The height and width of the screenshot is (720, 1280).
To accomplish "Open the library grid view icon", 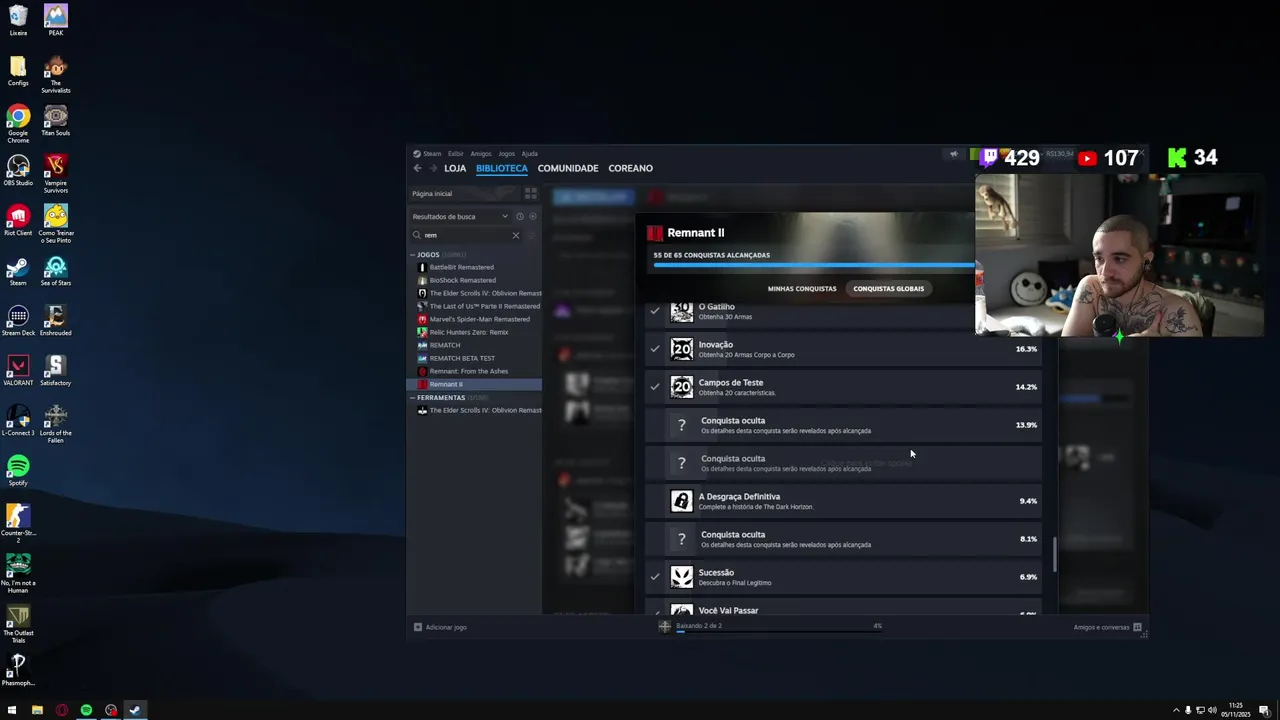I will 531,193.
